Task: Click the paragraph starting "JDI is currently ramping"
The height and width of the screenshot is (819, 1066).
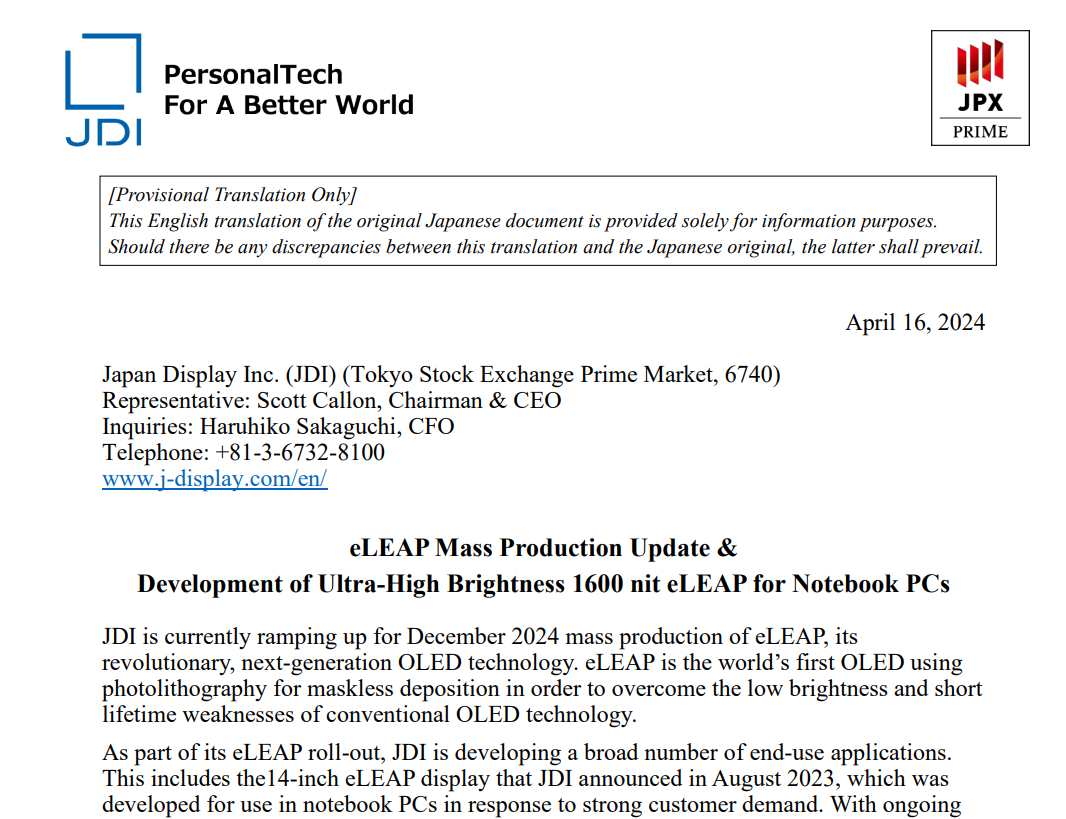Action: click(x=541, y=675)
